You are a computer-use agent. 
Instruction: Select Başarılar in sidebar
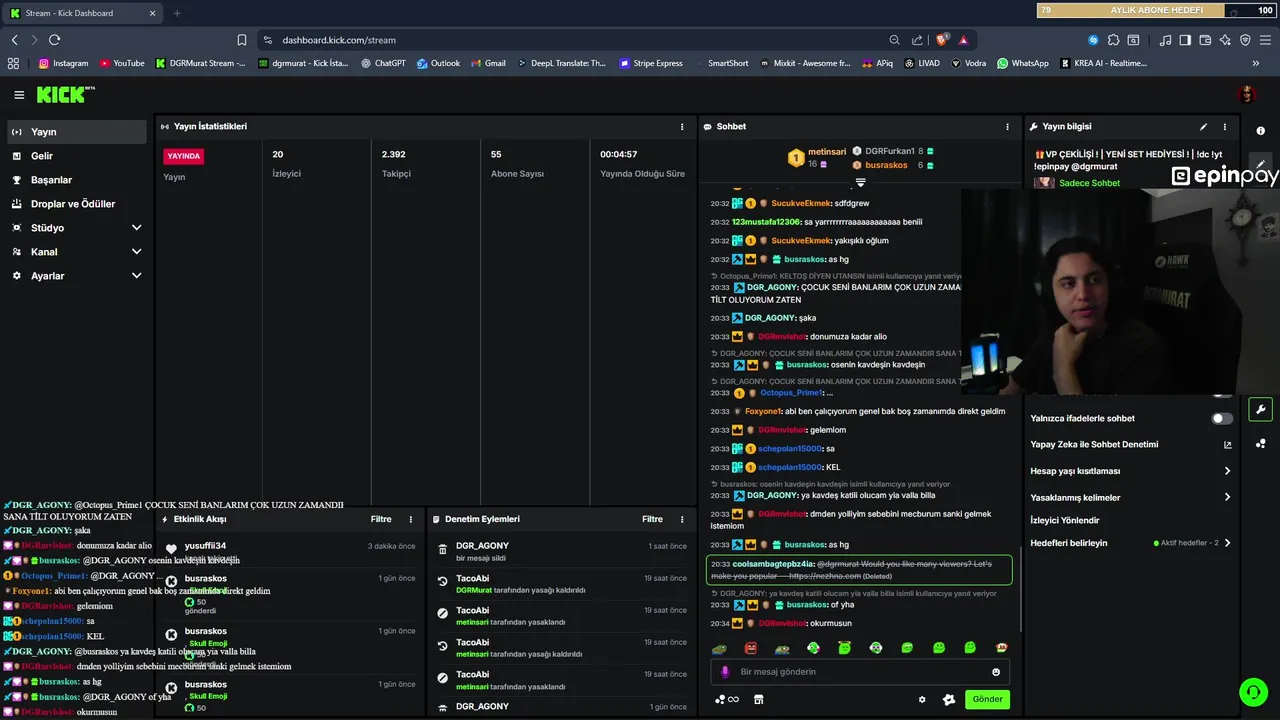pos(77,180)
